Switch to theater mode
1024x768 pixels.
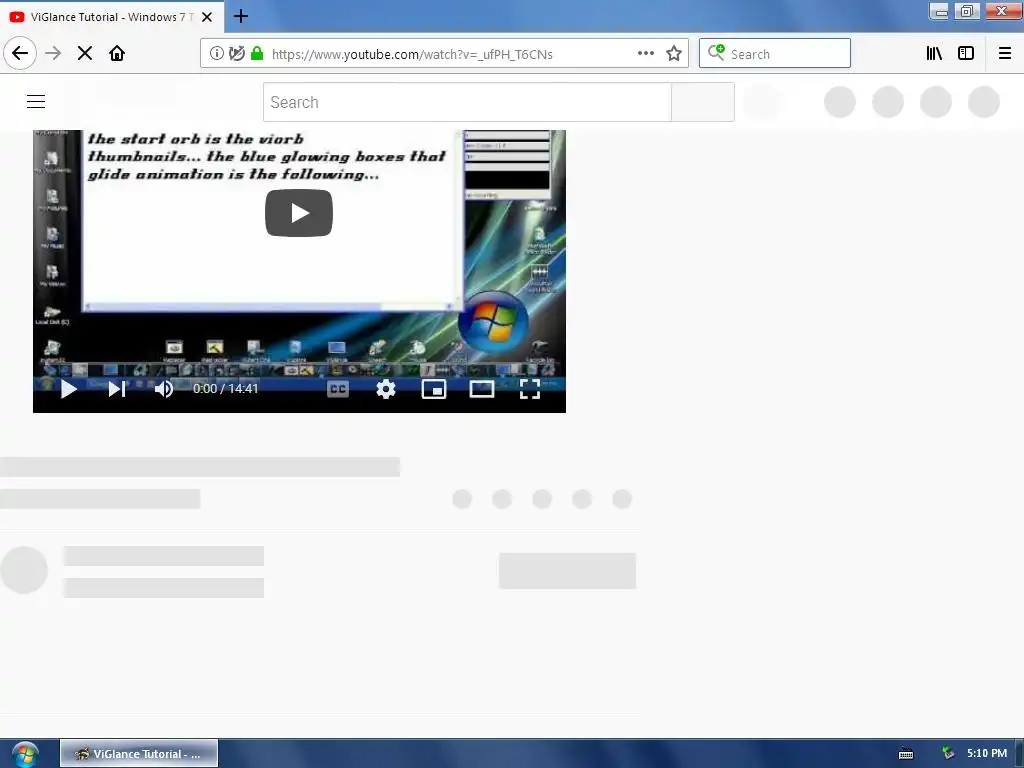[x=482, y=389]
